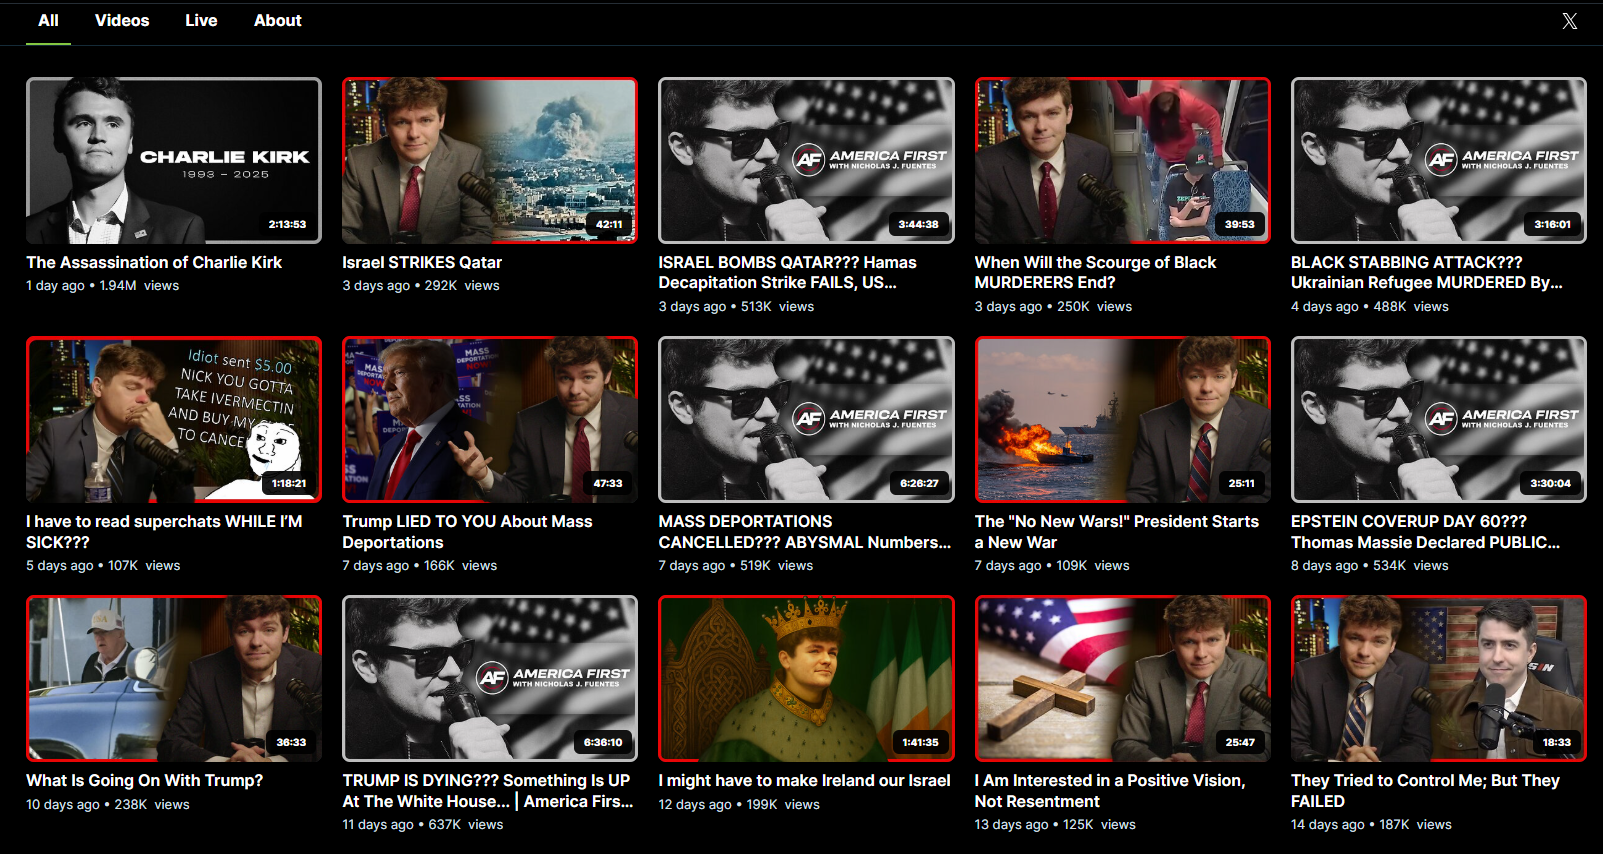Click '10 days ago • 238K views' text
The height and width of the screenshot is (854, 1603).
[108, 805]
